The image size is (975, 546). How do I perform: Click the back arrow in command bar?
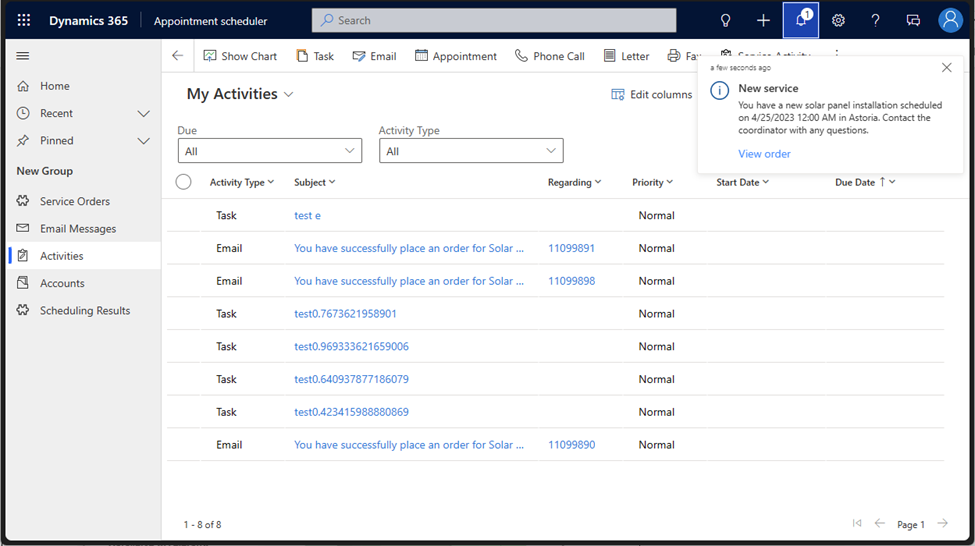pyautogui.click(x=178, y=56)
